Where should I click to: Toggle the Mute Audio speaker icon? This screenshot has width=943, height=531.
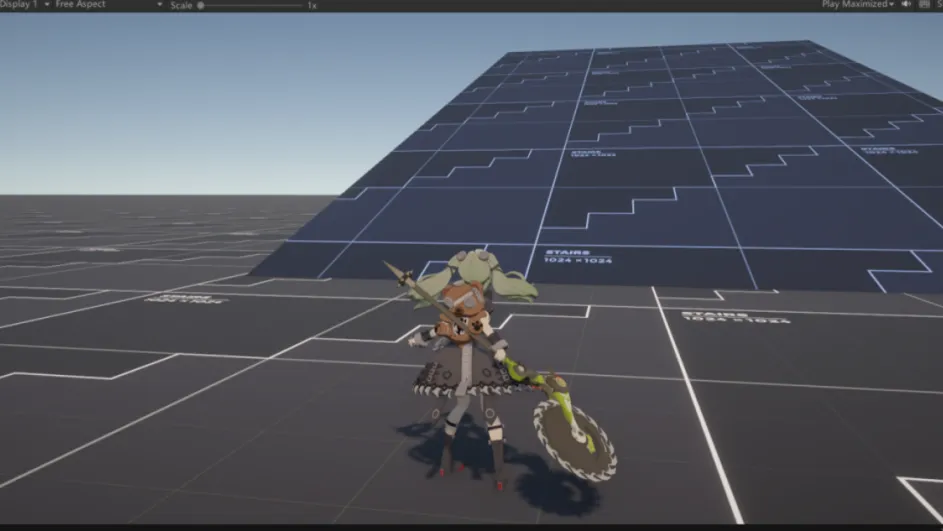click(x=906, y=4)
